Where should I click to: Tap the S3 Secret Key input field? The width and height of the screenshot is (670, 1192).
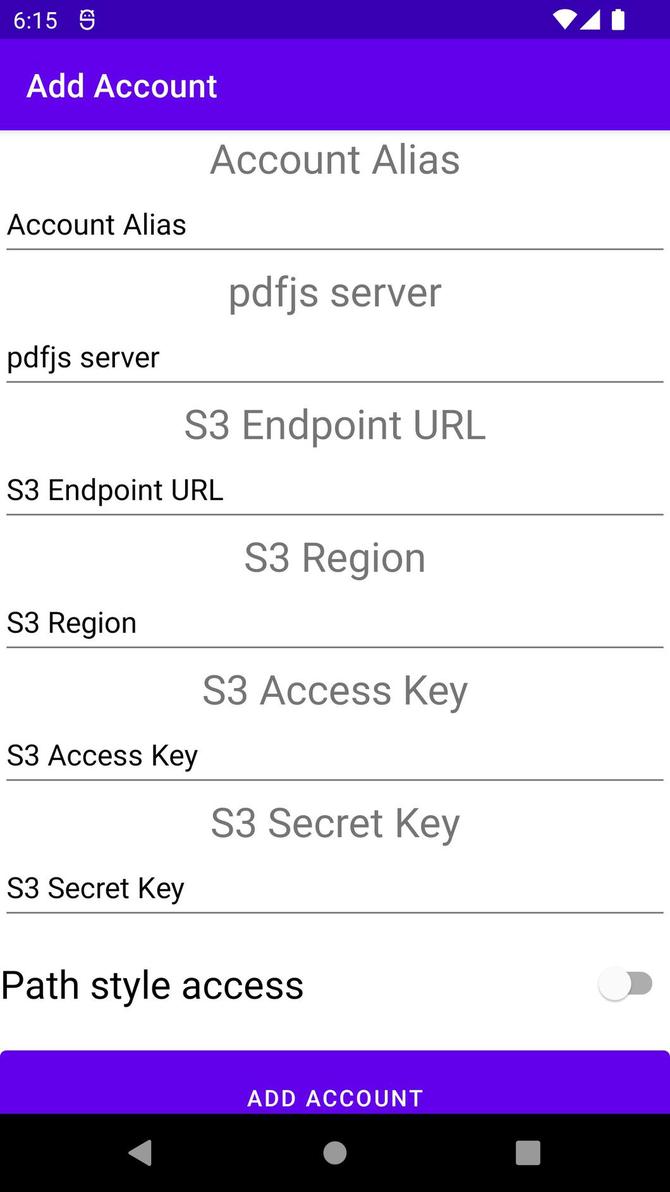click(335, 888)
